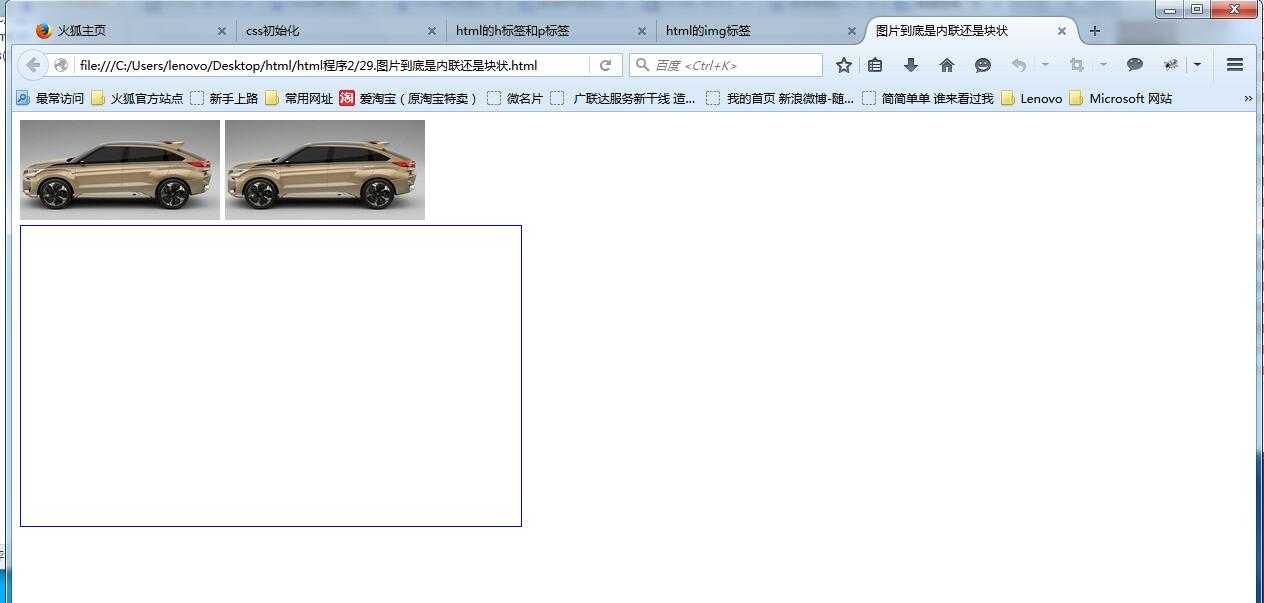Click the crop screenshot toolbar icon
This screenshot has height=603, width=1264.
[1077, 65]
